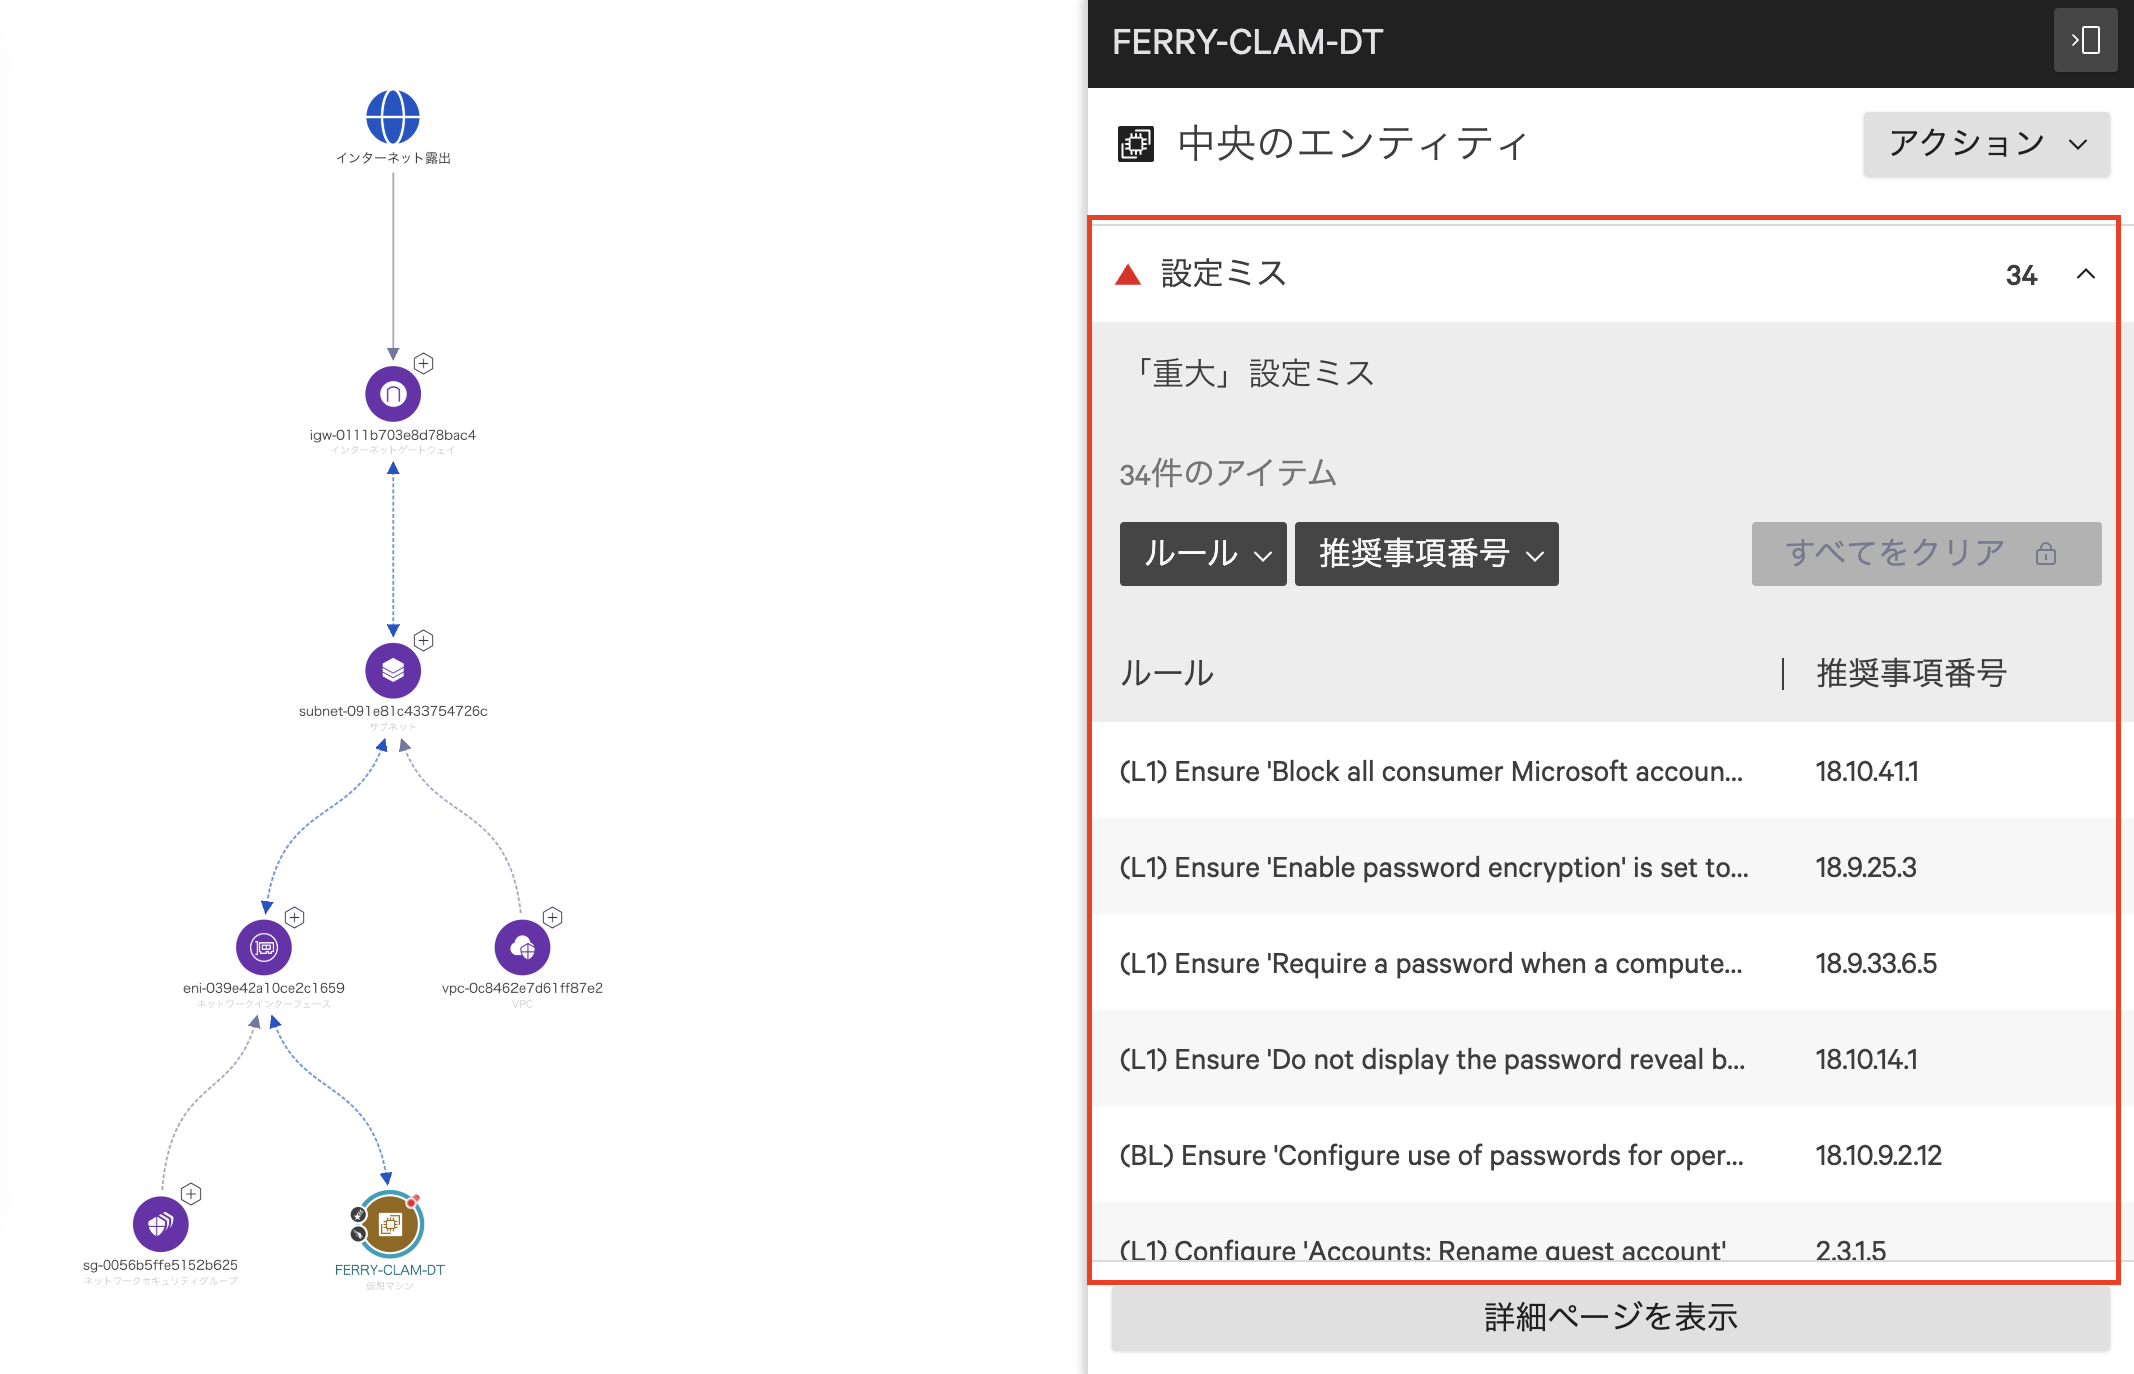The height and width of the screenshot is (1374, 2134).
Task: Select the FERRY-CLAM-DT virtual machine node
Action: [391, 1224]
